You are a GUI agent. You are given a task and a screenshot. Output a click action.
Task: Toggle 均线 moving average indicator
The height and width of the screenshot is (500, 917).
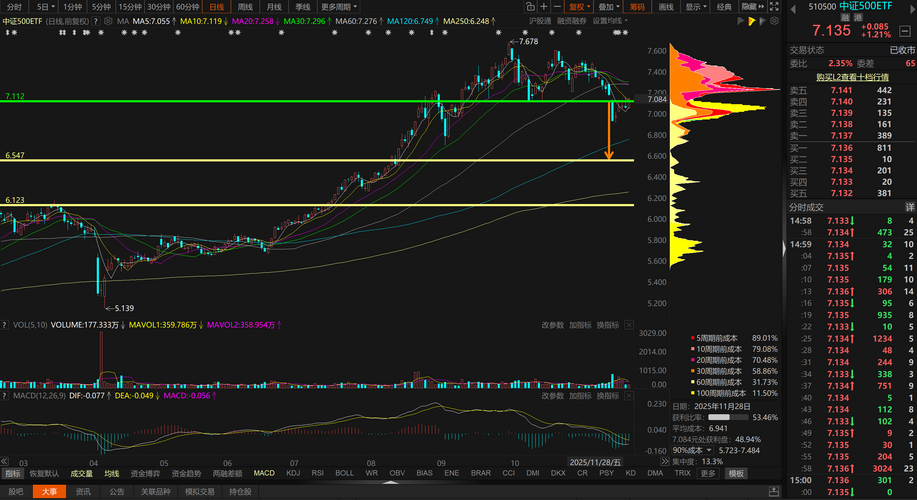click(x=111, y=474)
